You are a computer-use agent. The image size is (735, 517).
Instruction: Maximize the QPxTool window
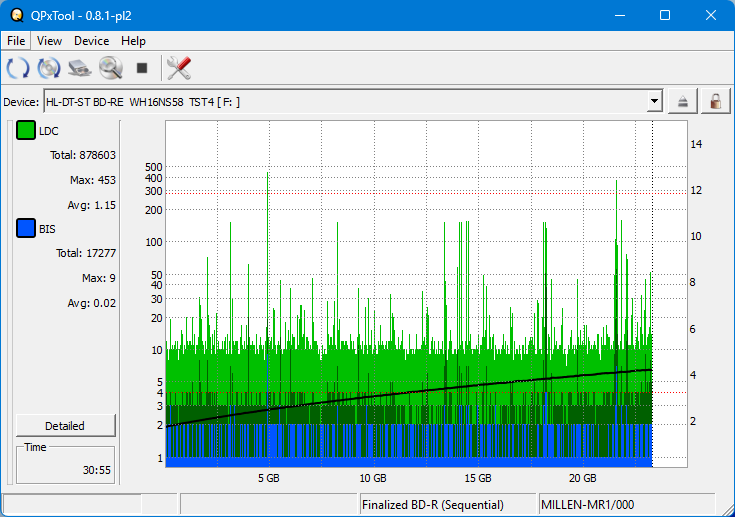(x=665, y=15)
